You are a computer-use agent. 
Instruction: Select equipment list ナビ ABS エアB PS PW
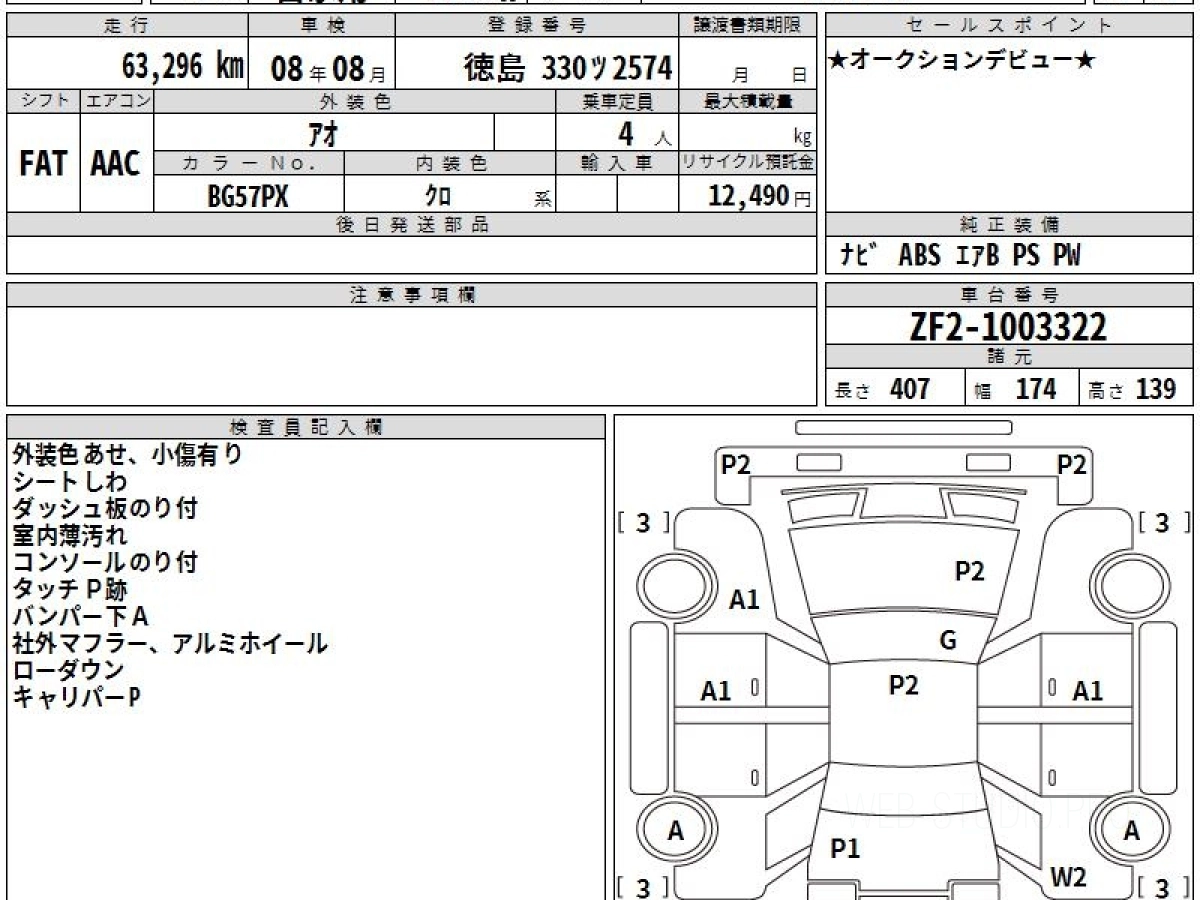pyautogui.click(x=960, y=256)
